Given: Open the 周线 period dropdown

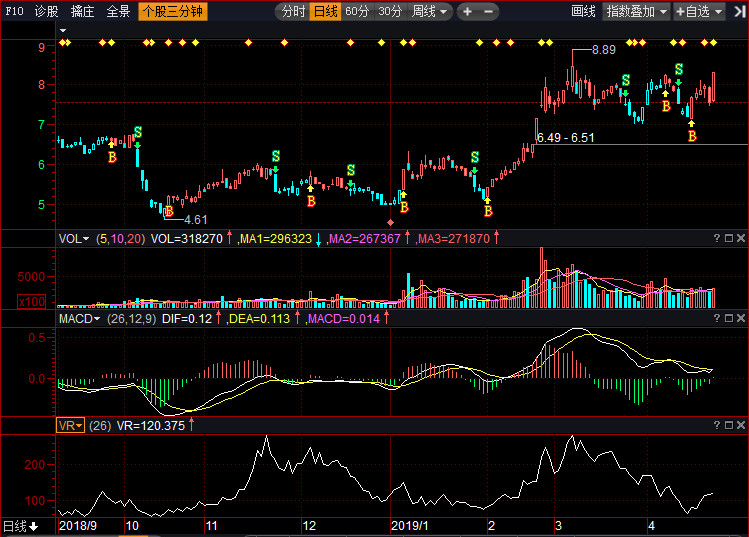Looking at the screenshot, I should tap(429, 11).
